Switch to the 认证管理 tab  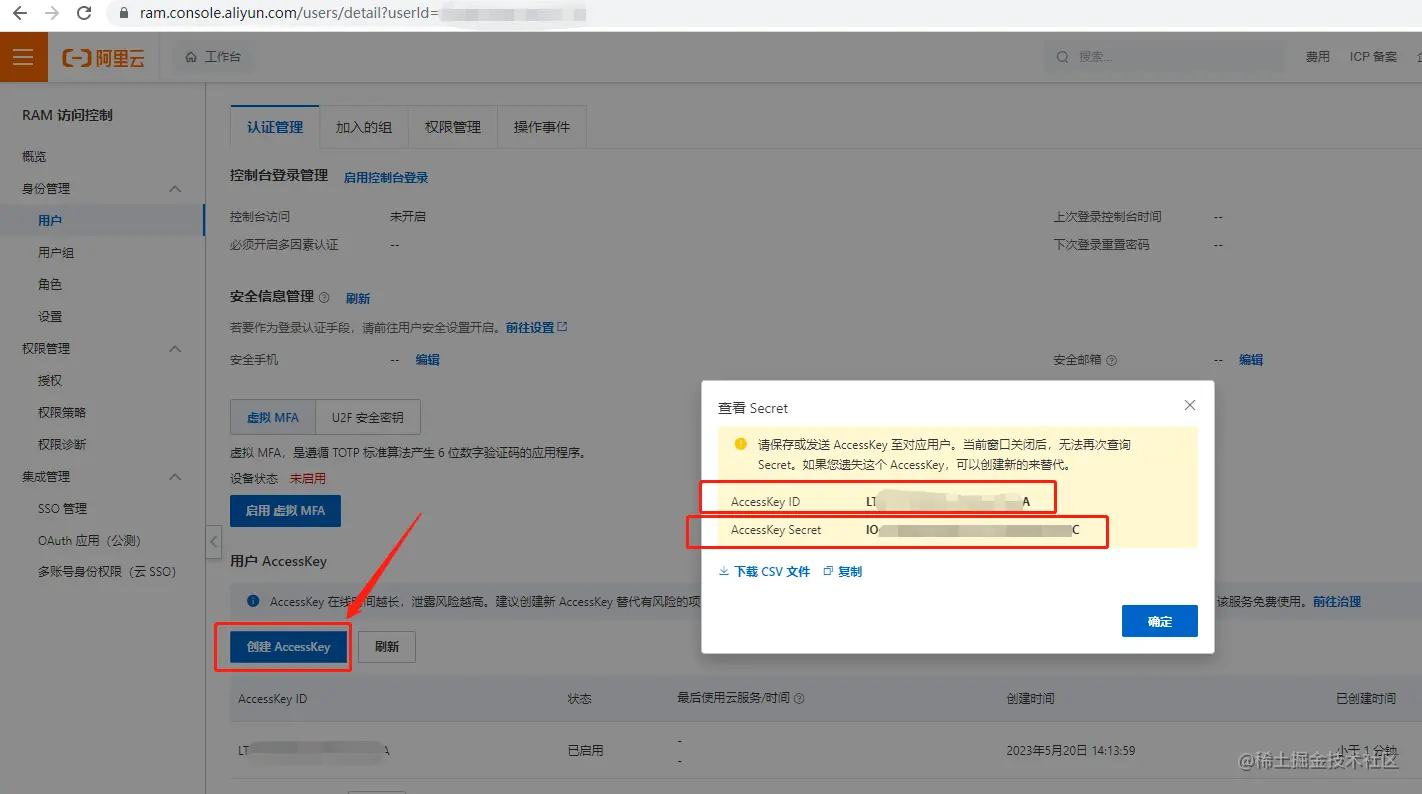click(x=275, y=127)
